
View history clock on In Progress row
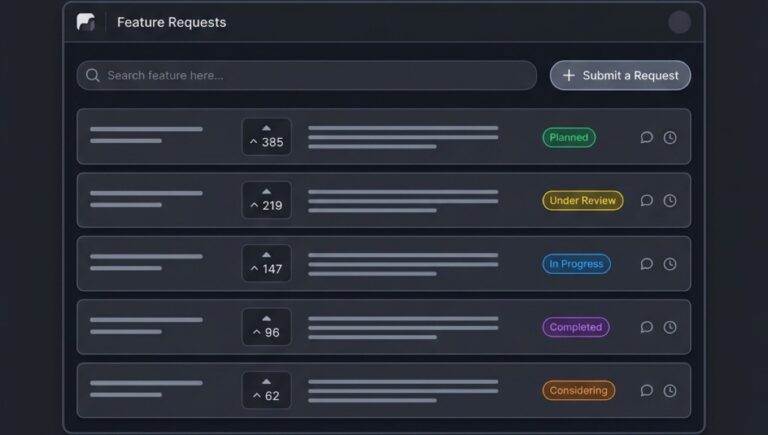670,264
